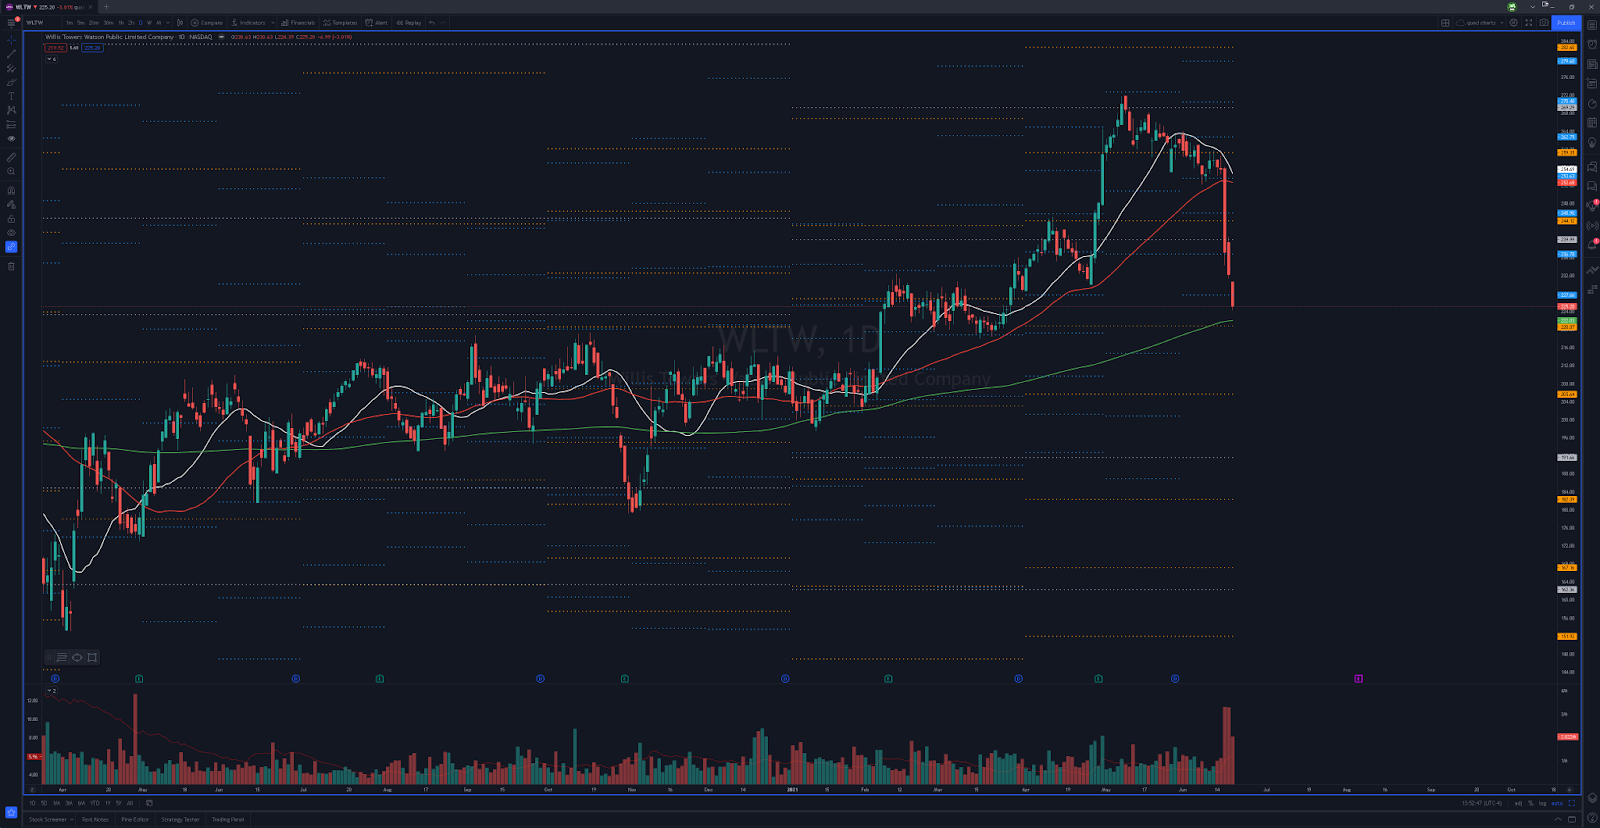Image resolution: width=1600 pixels, height=828 pixels.
Task: Open a new browser tab with plus
Action: coord(106,6)
